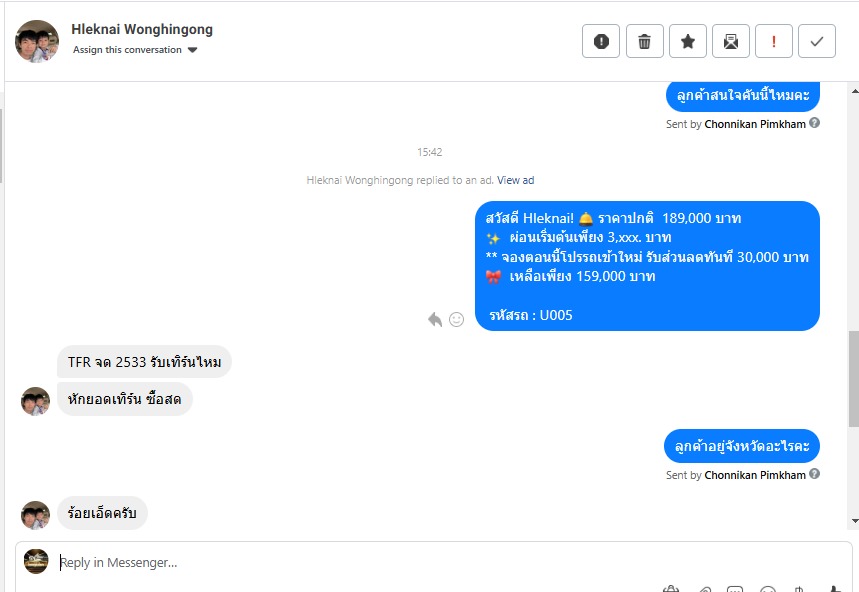
Task: Click the dropdown arrow next to Assign
Action: (x=192, y=50)
